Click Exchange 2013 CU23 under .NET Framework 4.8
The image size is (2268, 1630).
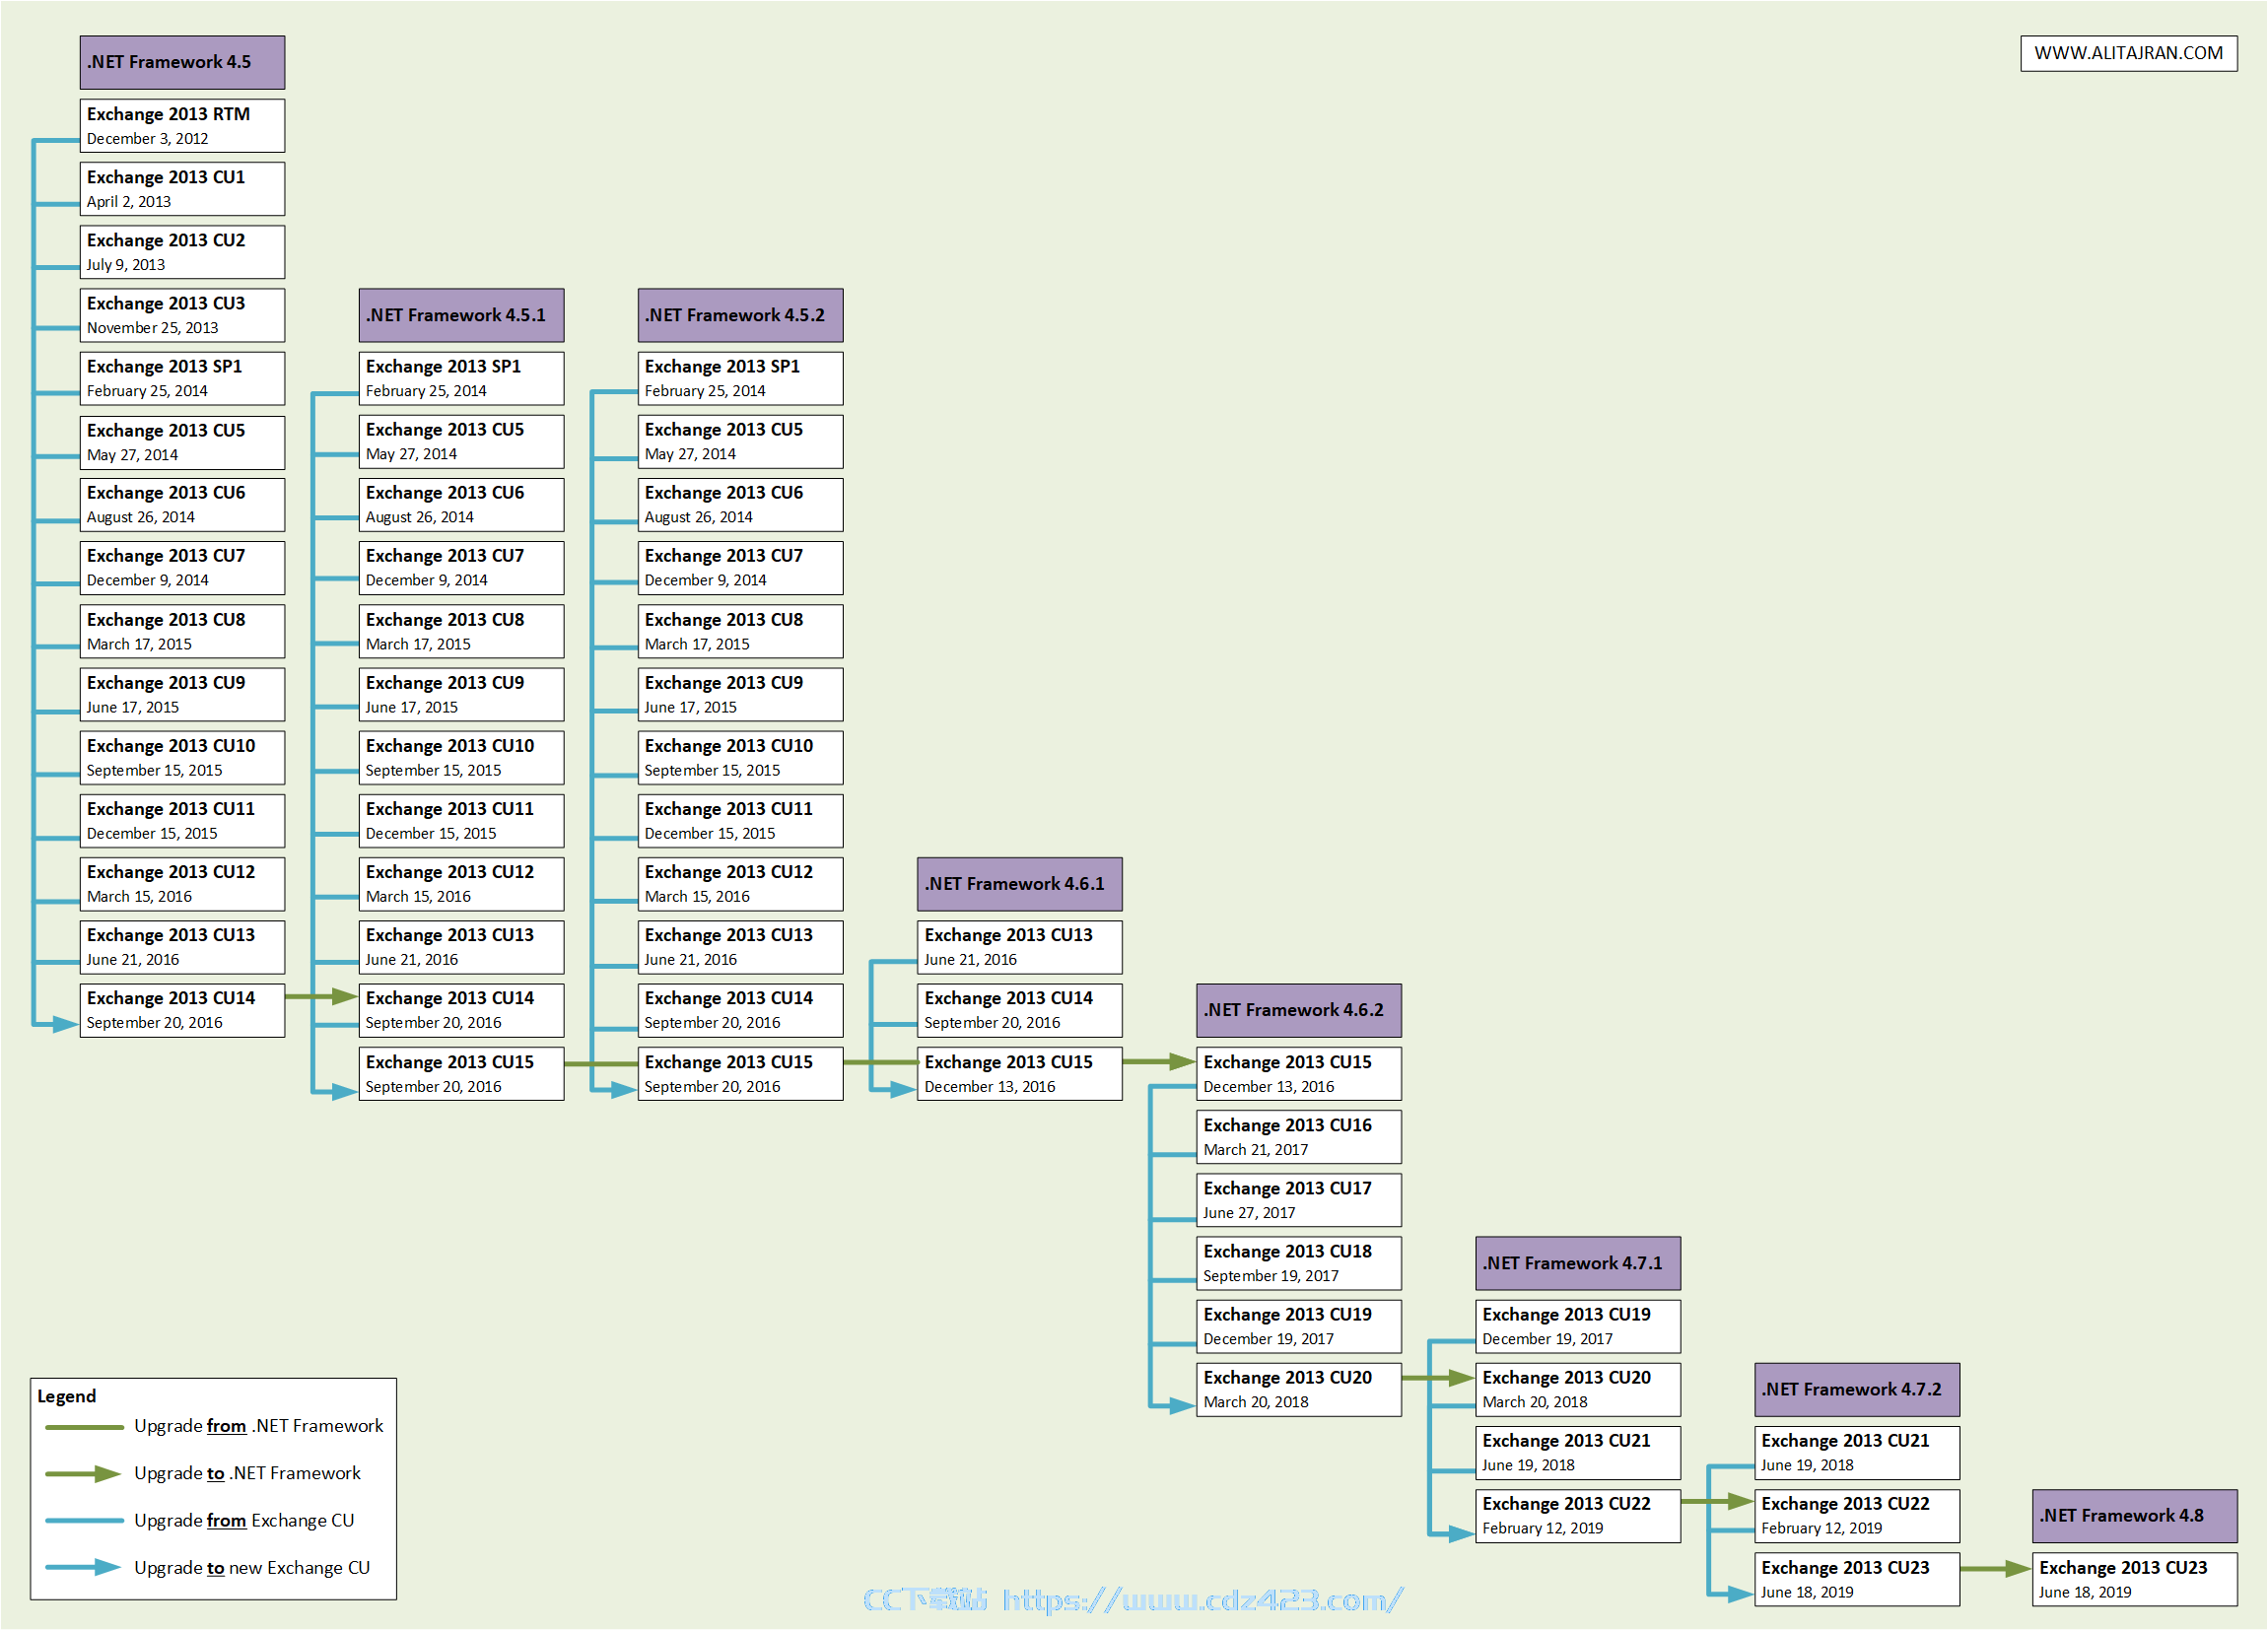coord(2134,1579)
